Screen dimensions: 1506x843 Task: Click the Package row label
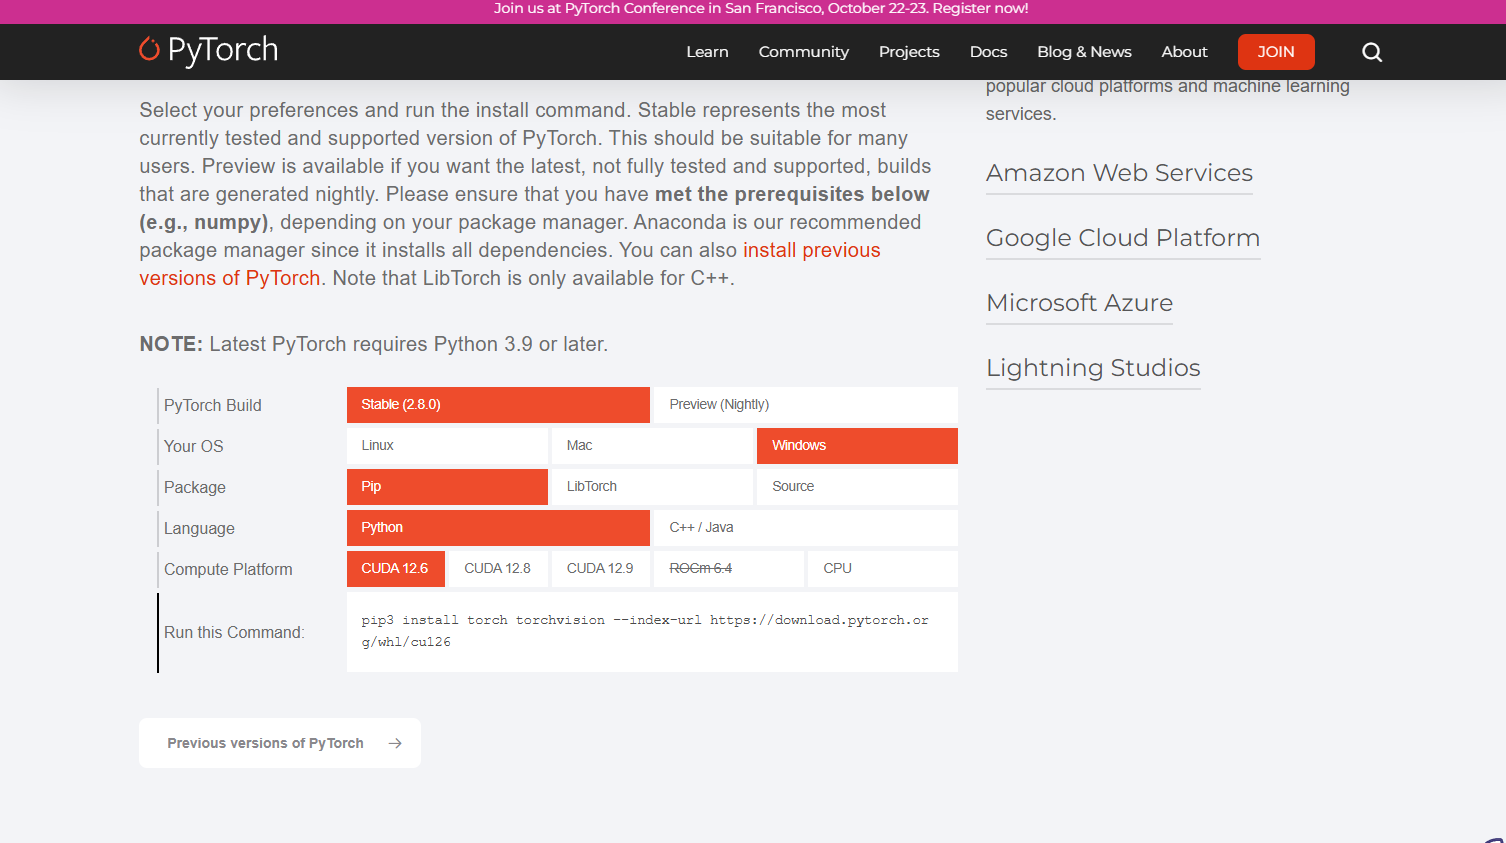pyautogui.click(x=195, y=488)
